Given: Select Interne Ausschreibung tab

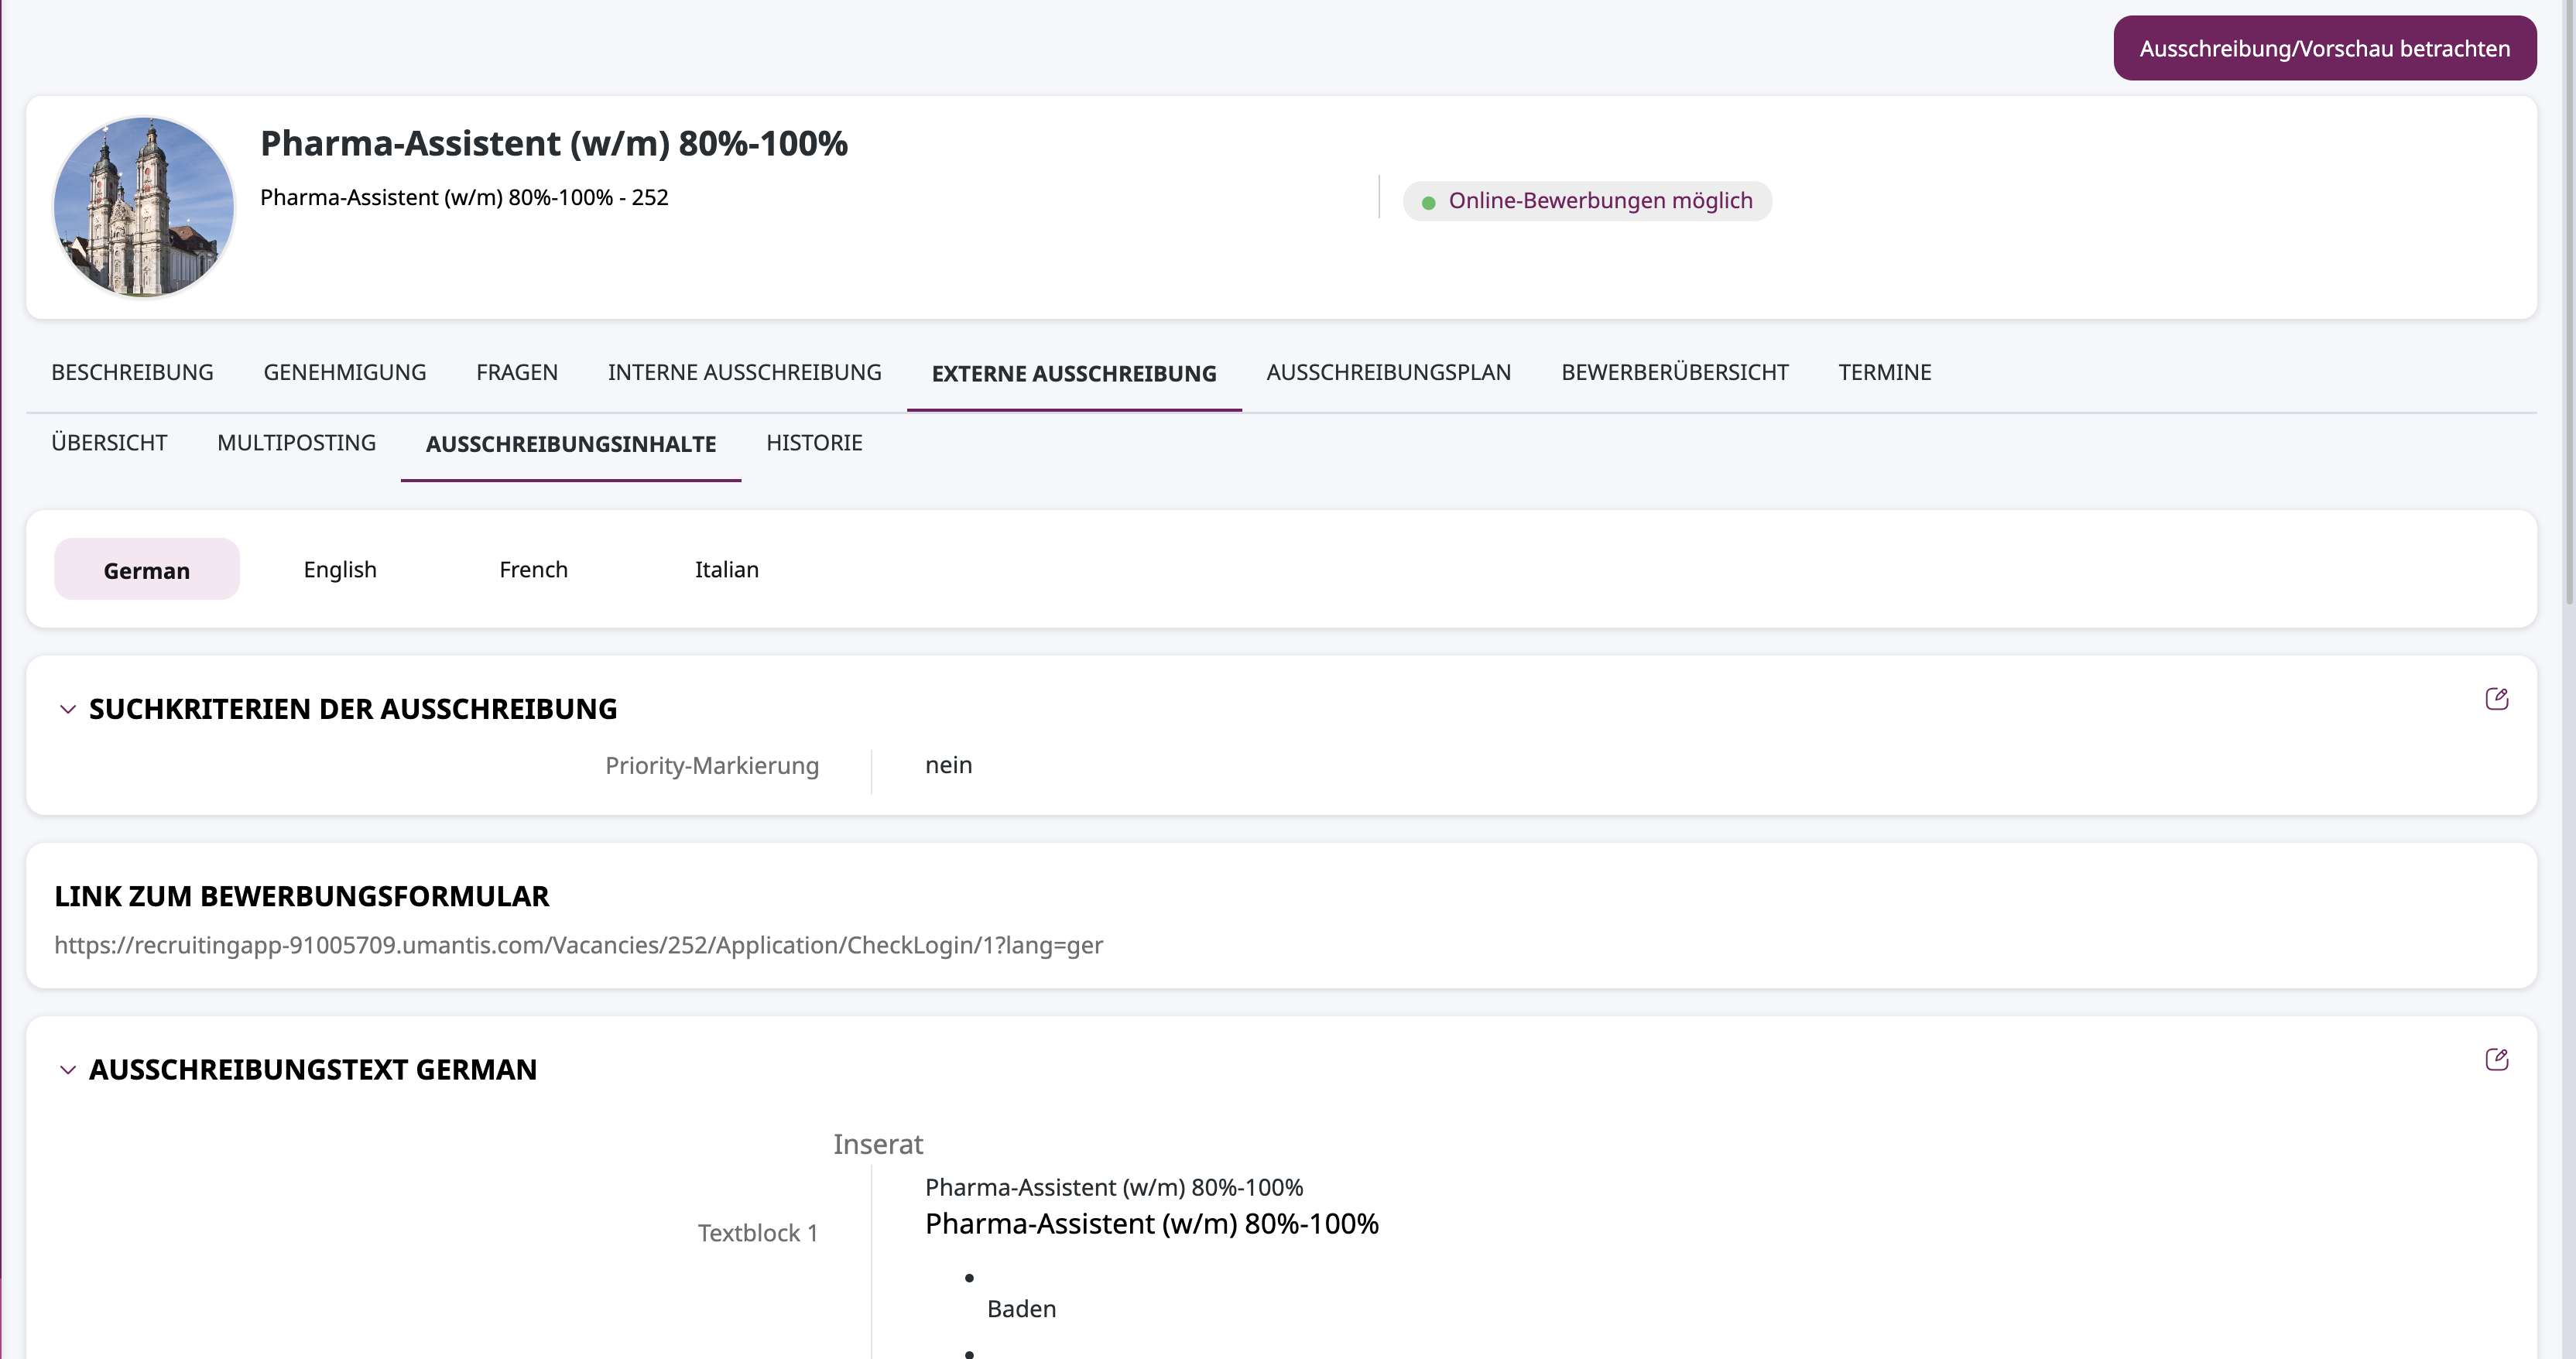Looking at the screenshot, I should (744, 372).
